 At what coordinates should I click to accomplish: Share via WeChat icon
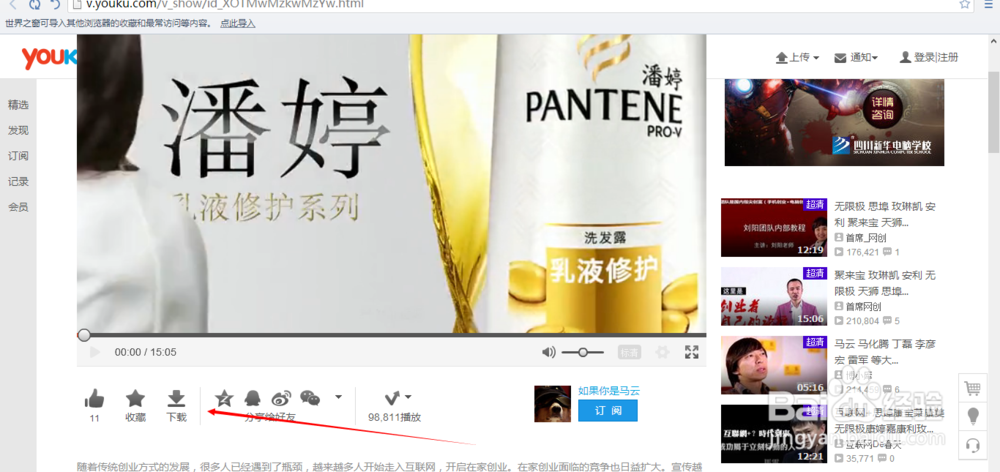[310, 399]
